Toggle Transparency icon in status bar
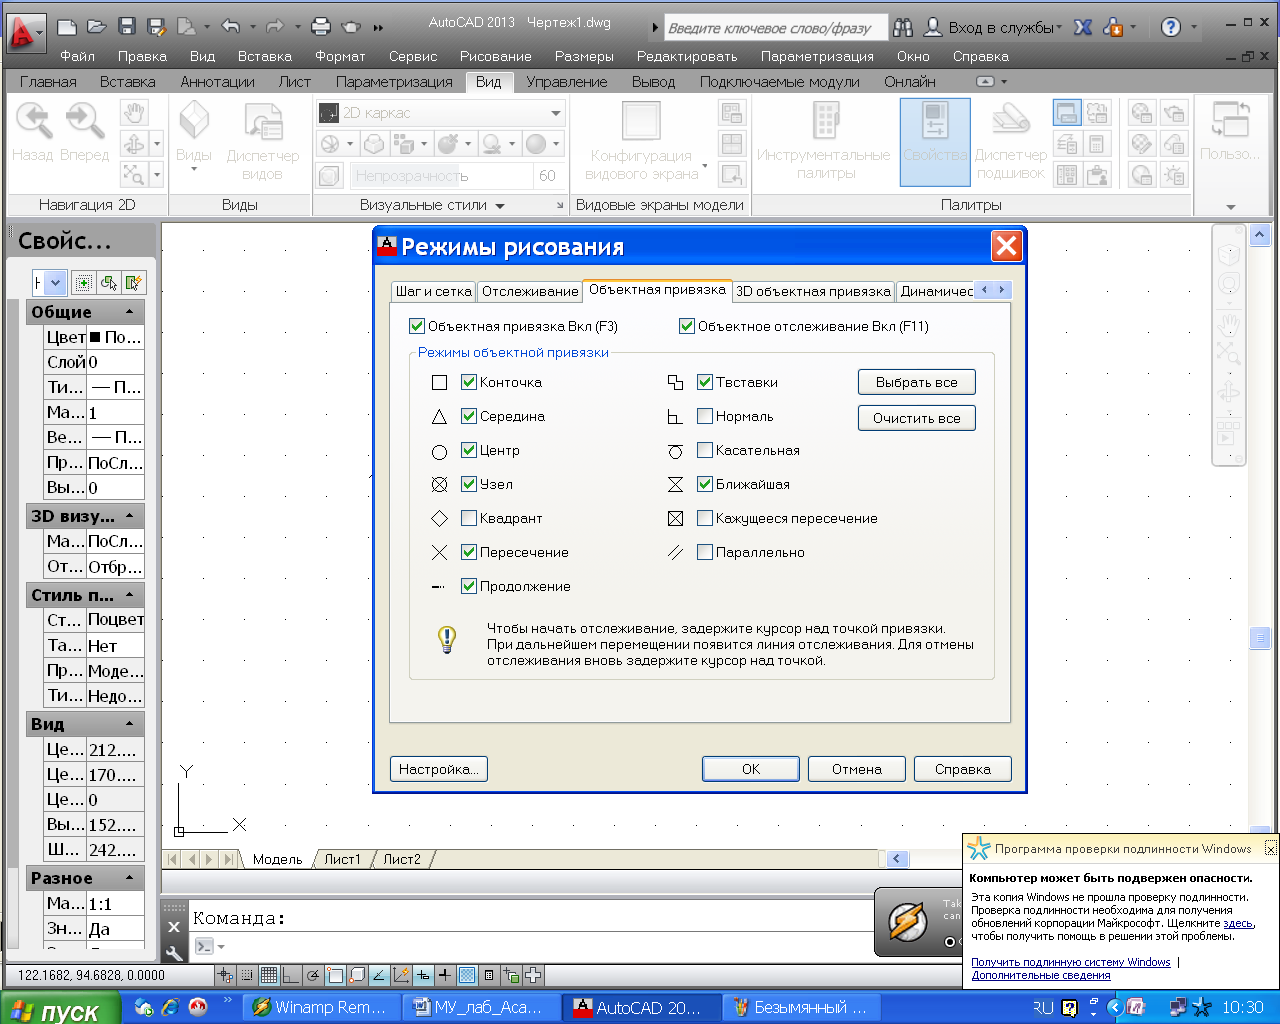The width and height of the screenshot is (1280, 1024). click(x=467, y=975)
